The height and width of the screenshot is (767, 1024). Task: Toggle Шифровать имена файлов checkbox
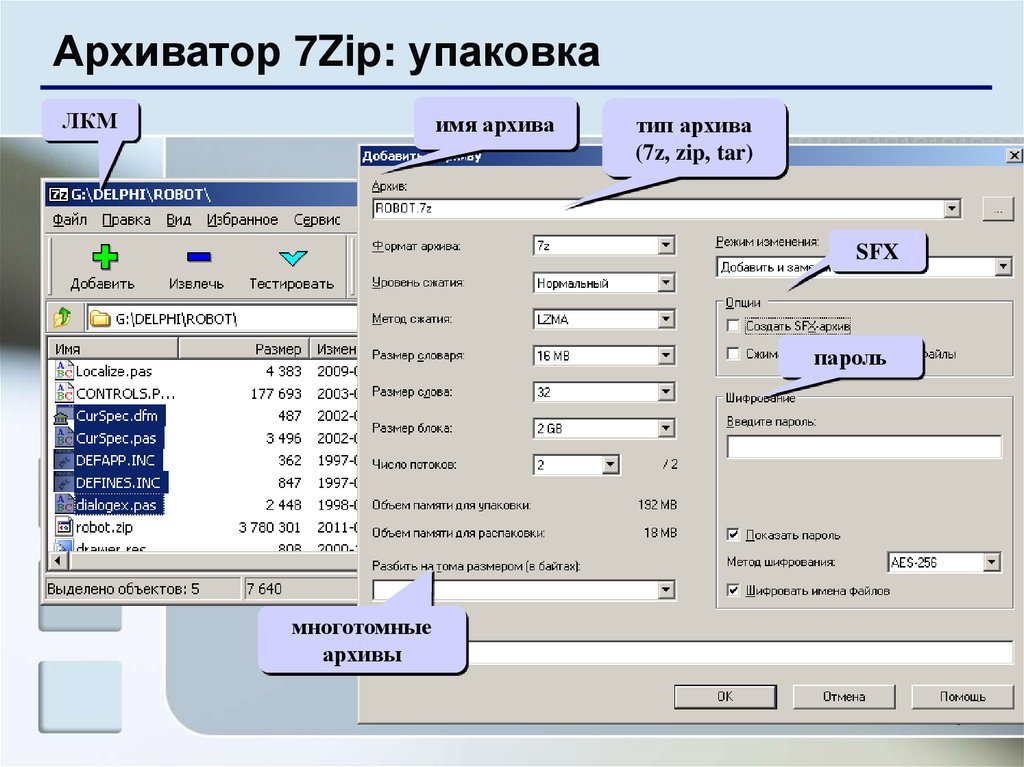coord(733,590)
